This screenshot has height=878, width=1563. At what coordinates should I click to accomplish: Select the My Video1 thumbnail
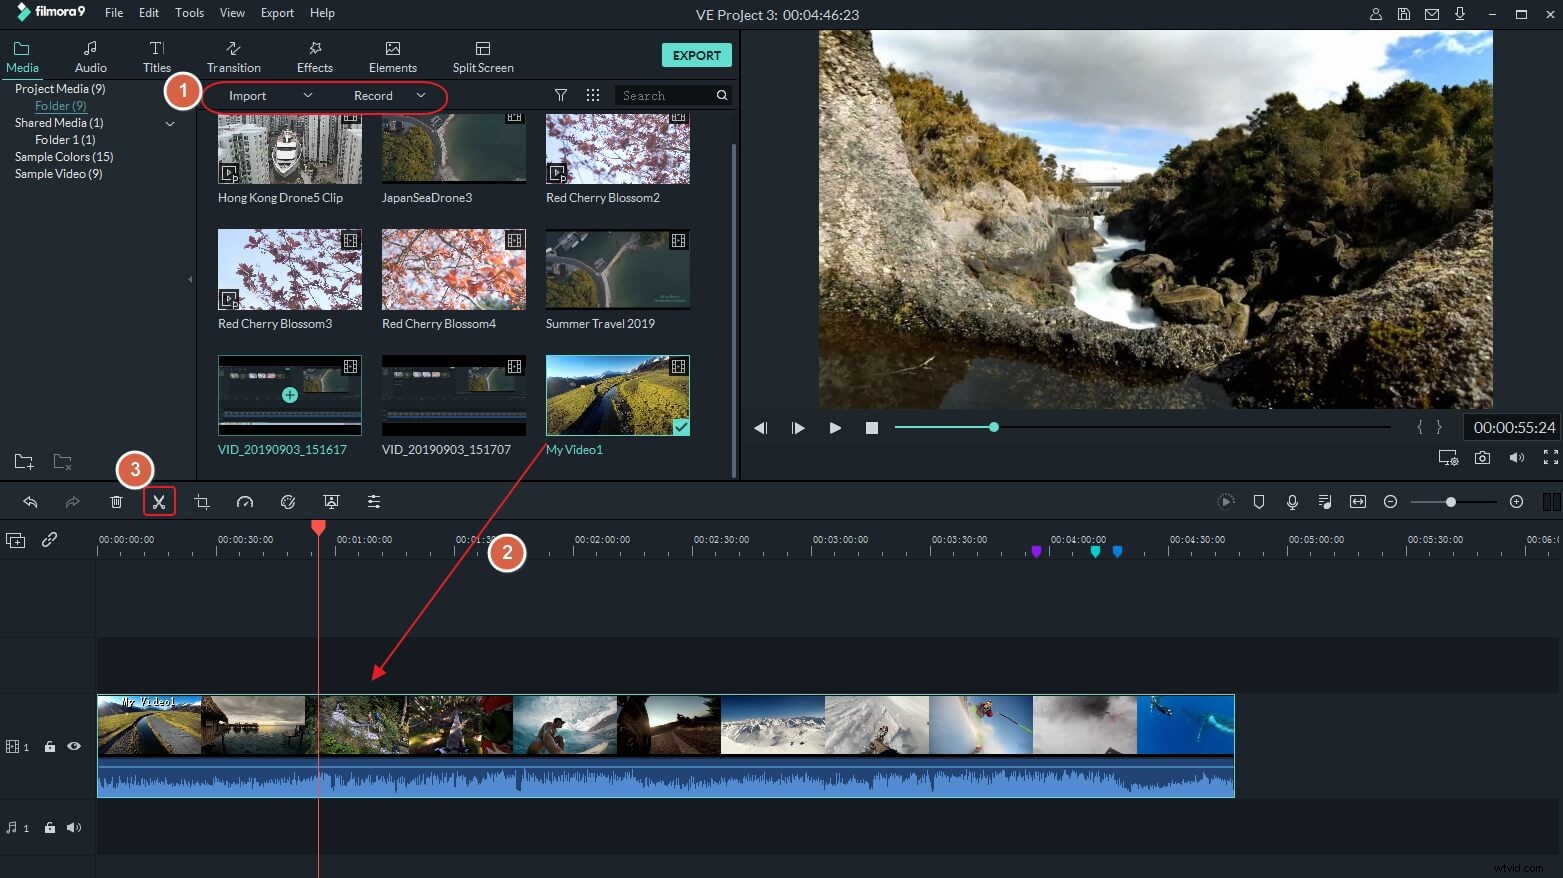[617, 395]
